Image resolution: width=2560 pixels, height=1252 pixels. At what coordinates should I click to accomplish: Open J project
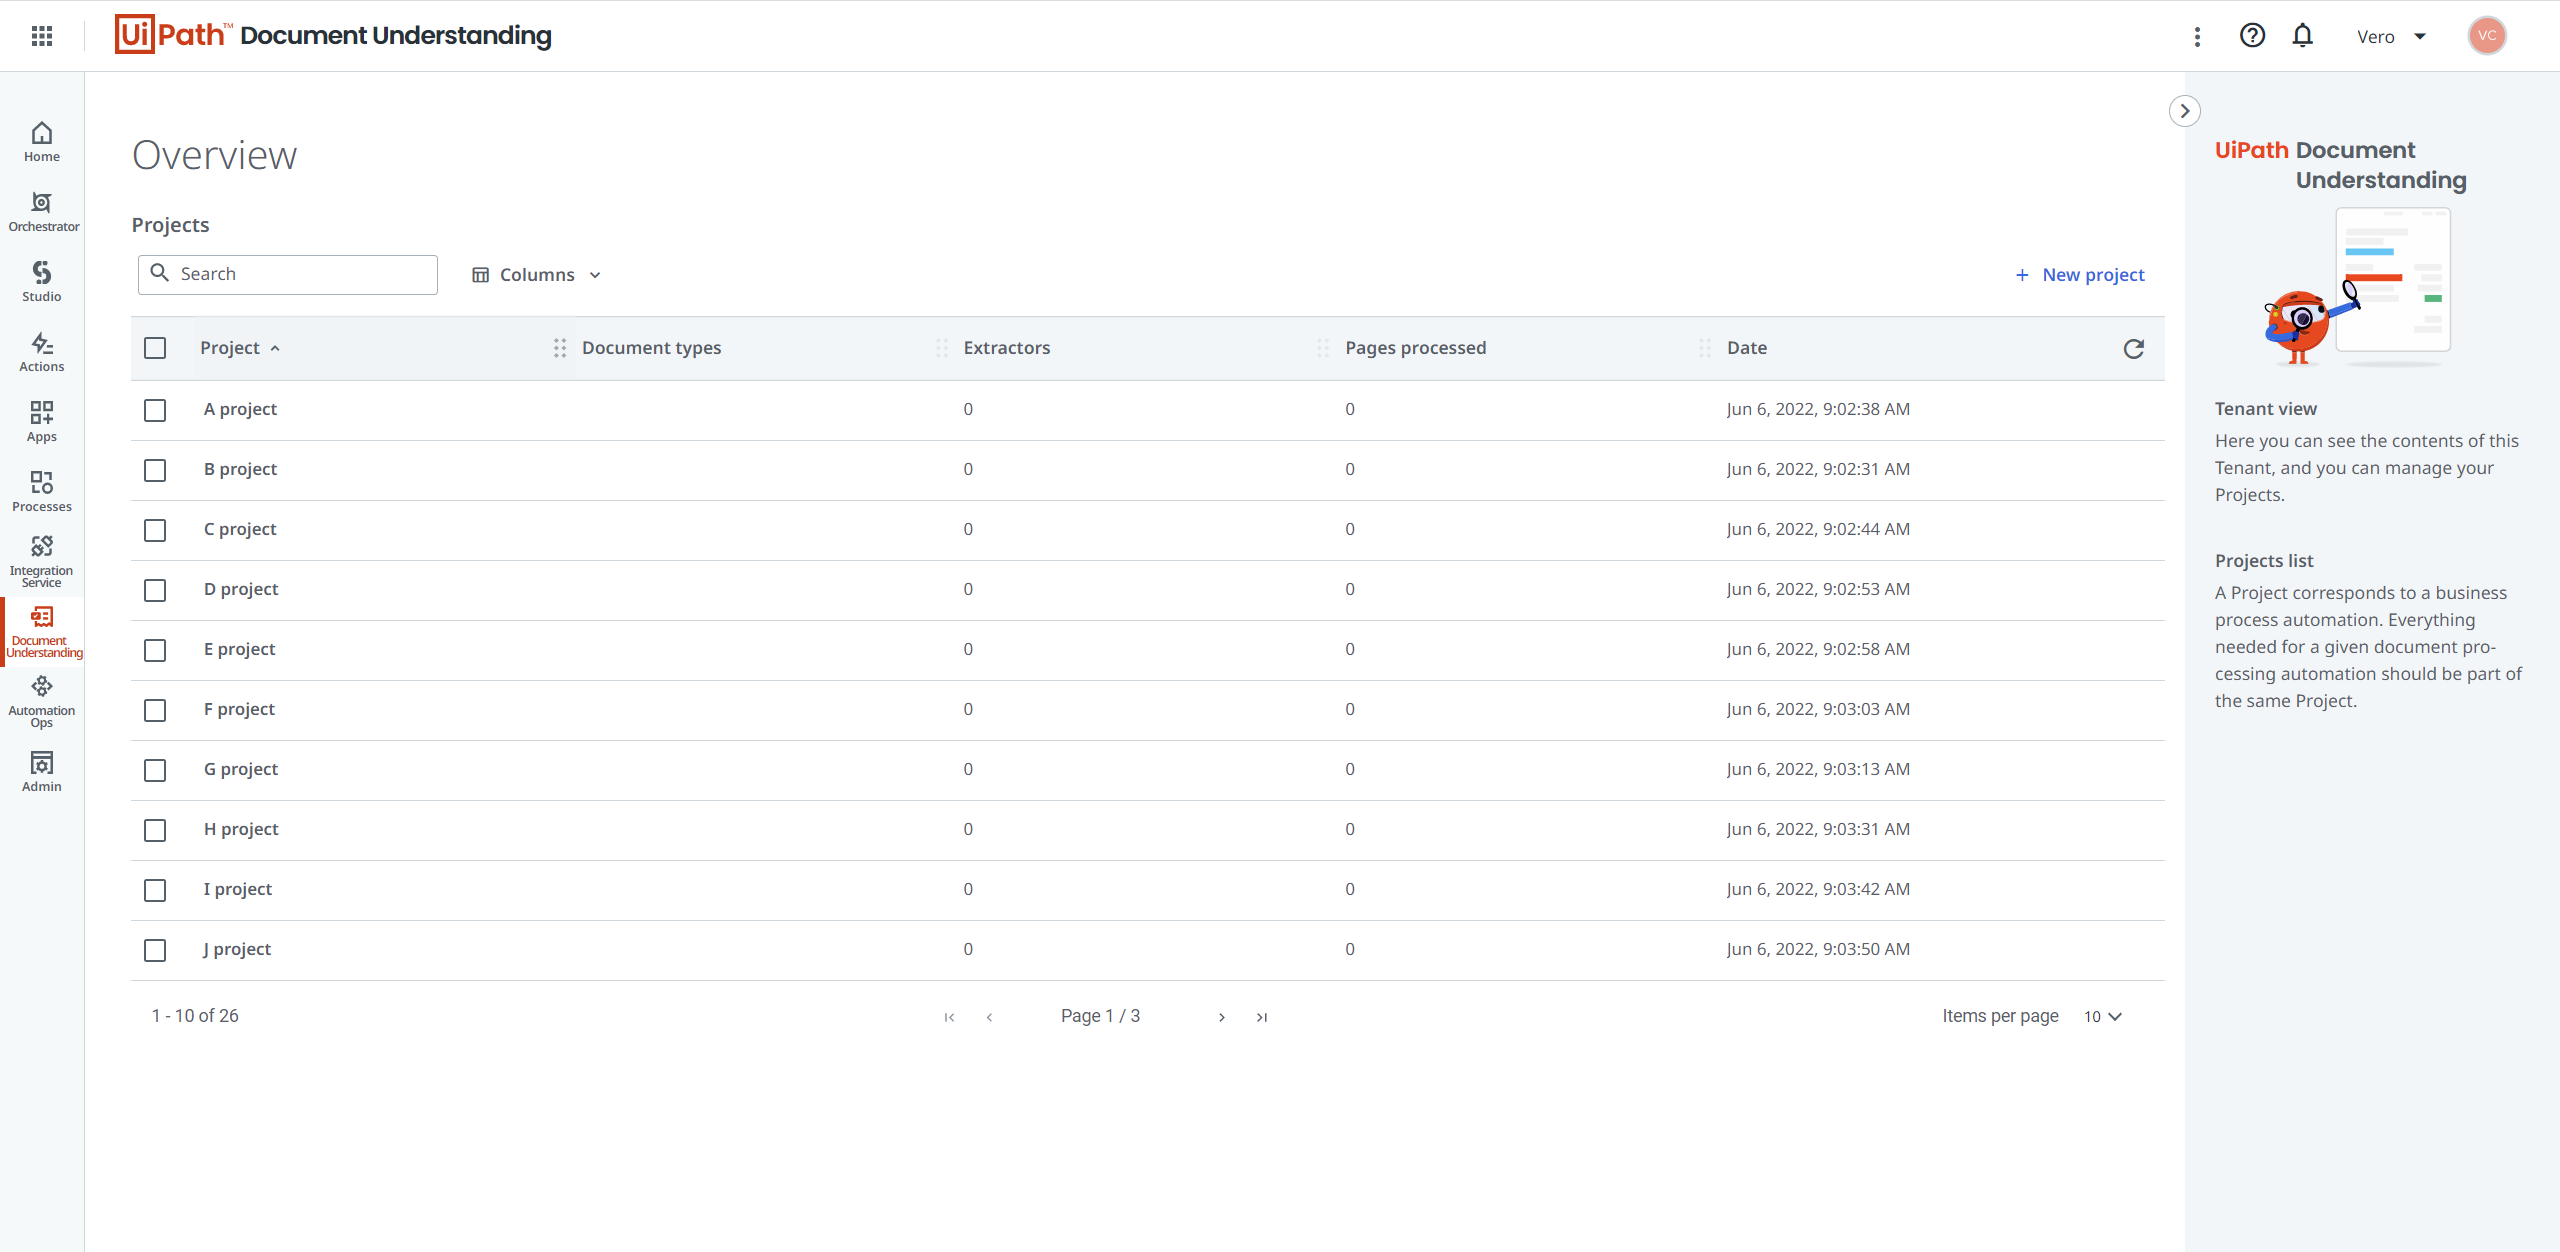click(x=237, y=949)
